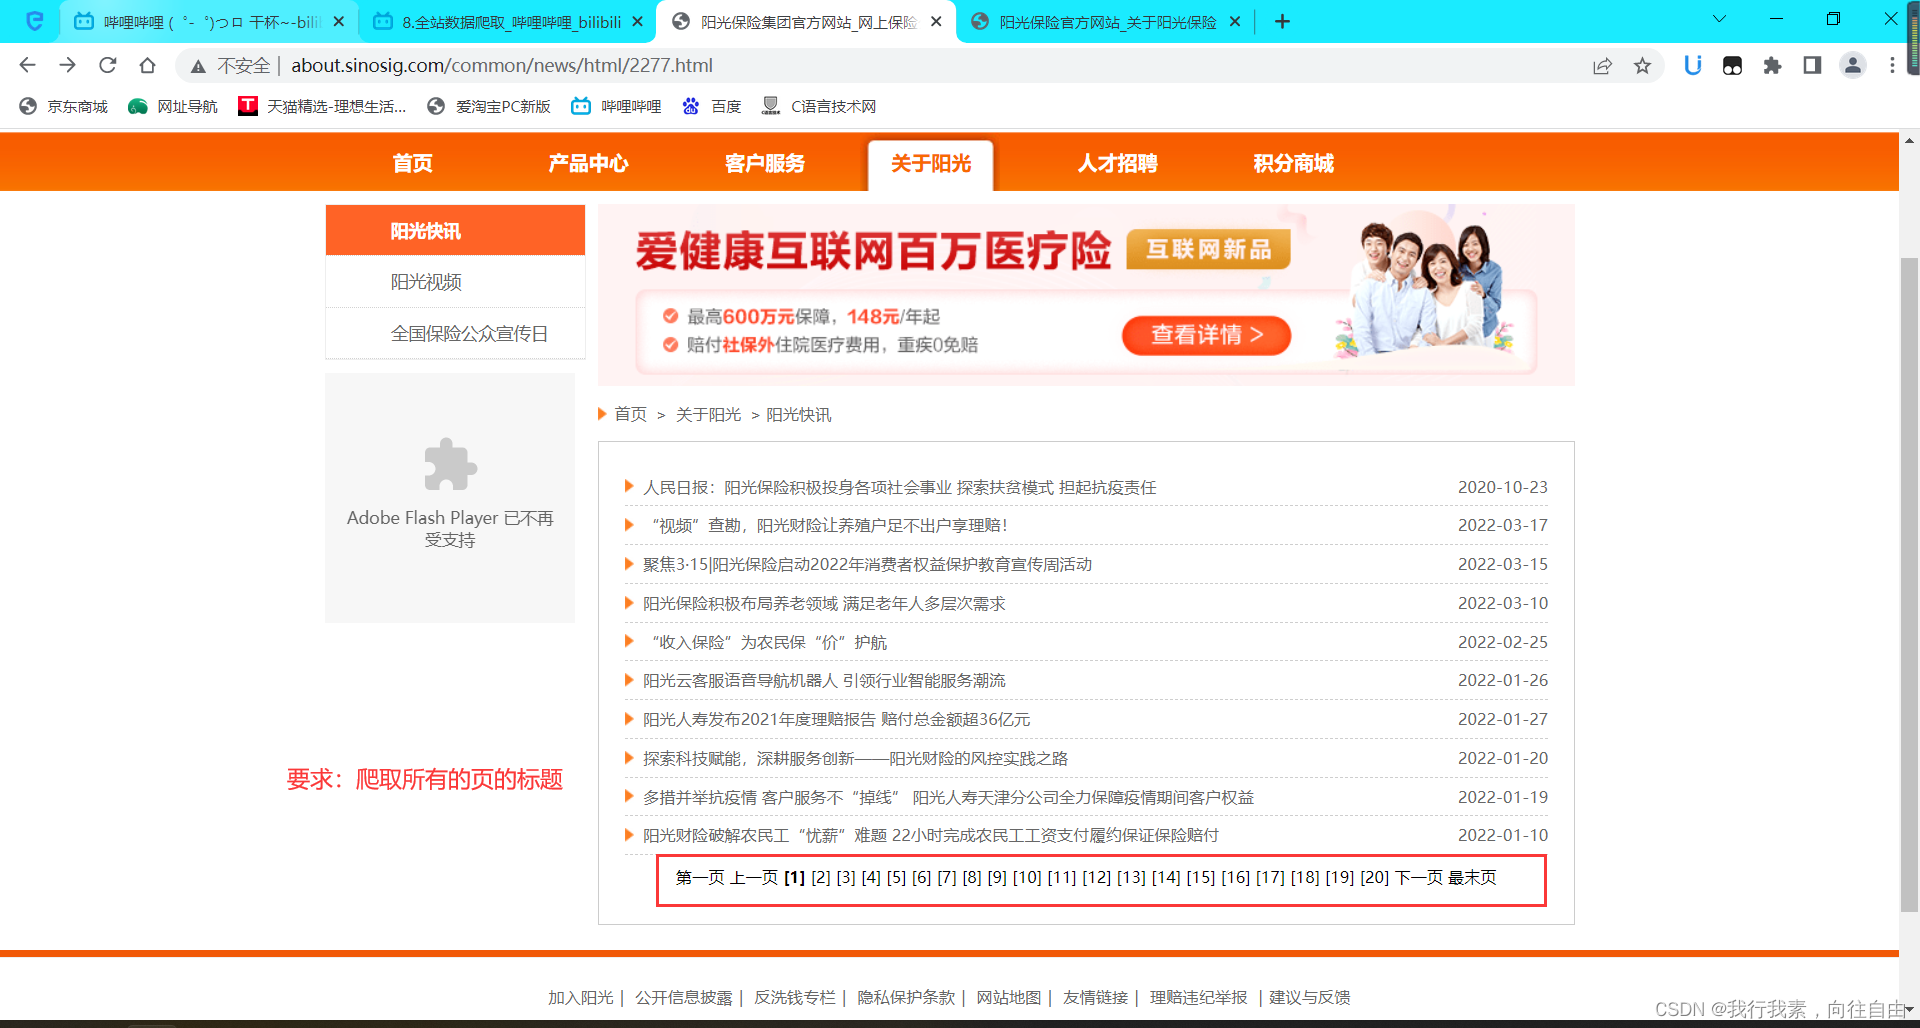1920x1028 pixels.
Task: Open 阳光人寿发布2021年度理赔报告 article
Action: click(x=836, y=719)
